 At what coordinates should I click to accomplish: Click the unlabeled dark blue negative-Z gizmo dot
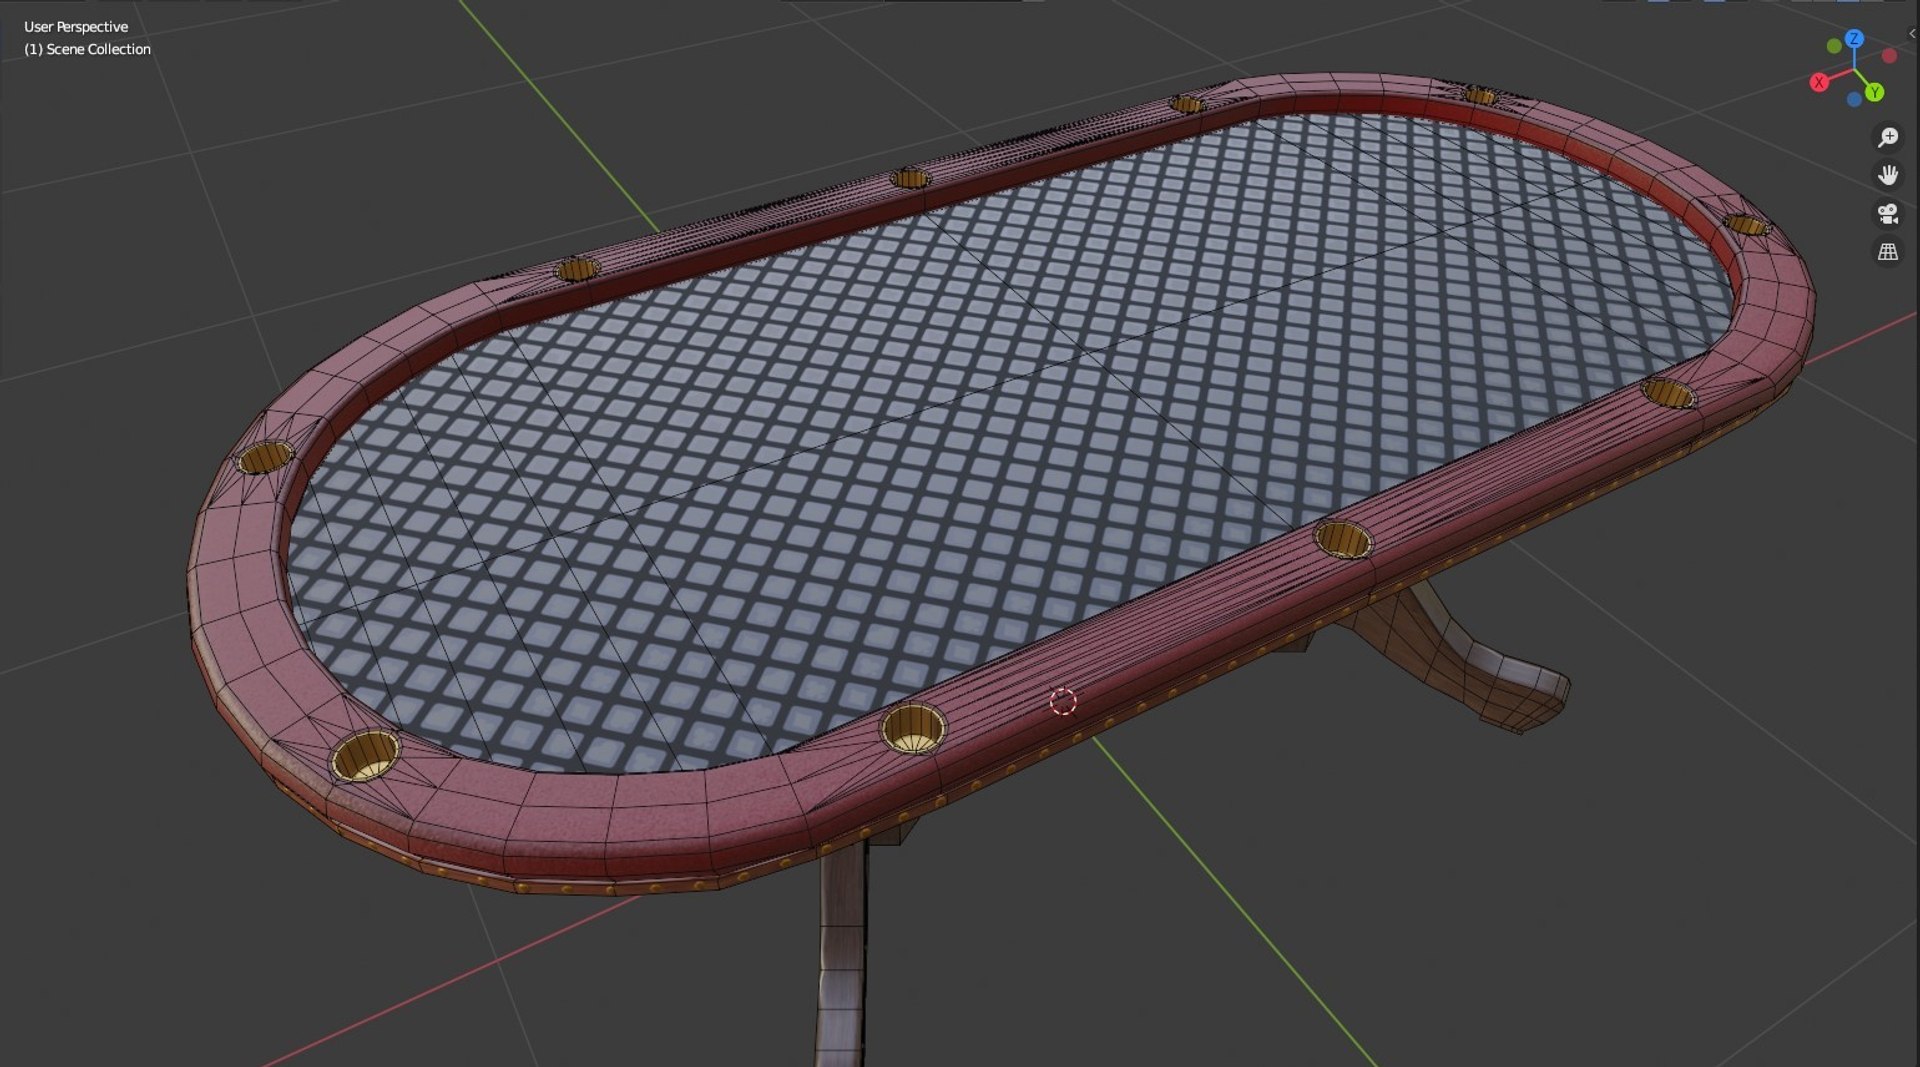coord(1854,99)
